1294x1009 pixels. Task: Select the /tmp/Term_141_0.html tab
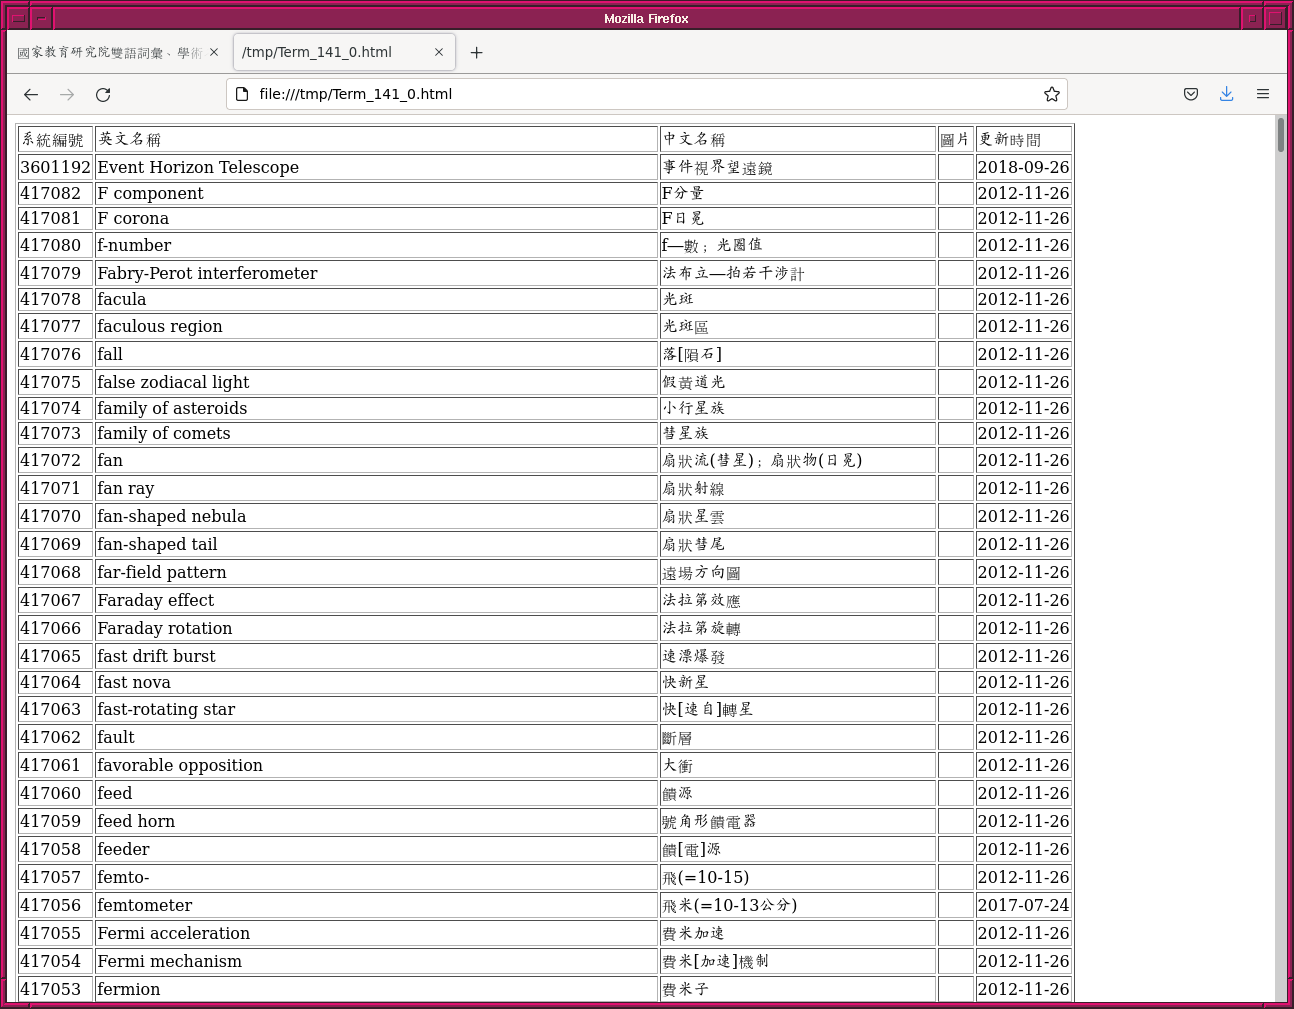(x=330, y=52)
